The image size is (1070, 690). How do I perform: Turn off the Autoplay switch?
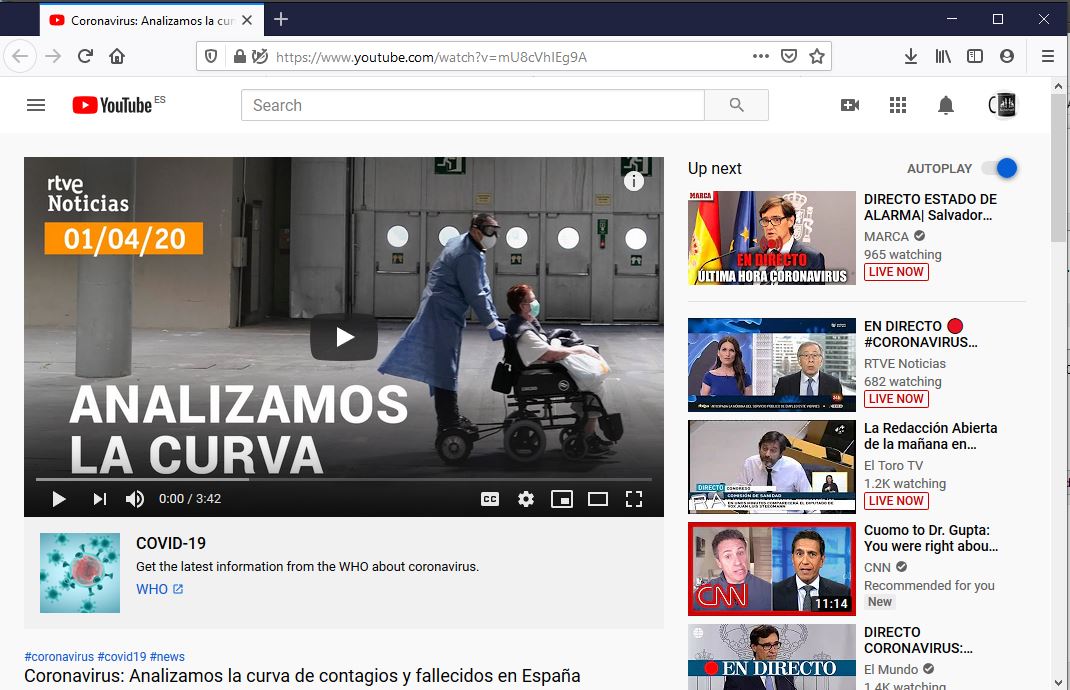pyautogui.click(x=999, y=169)
